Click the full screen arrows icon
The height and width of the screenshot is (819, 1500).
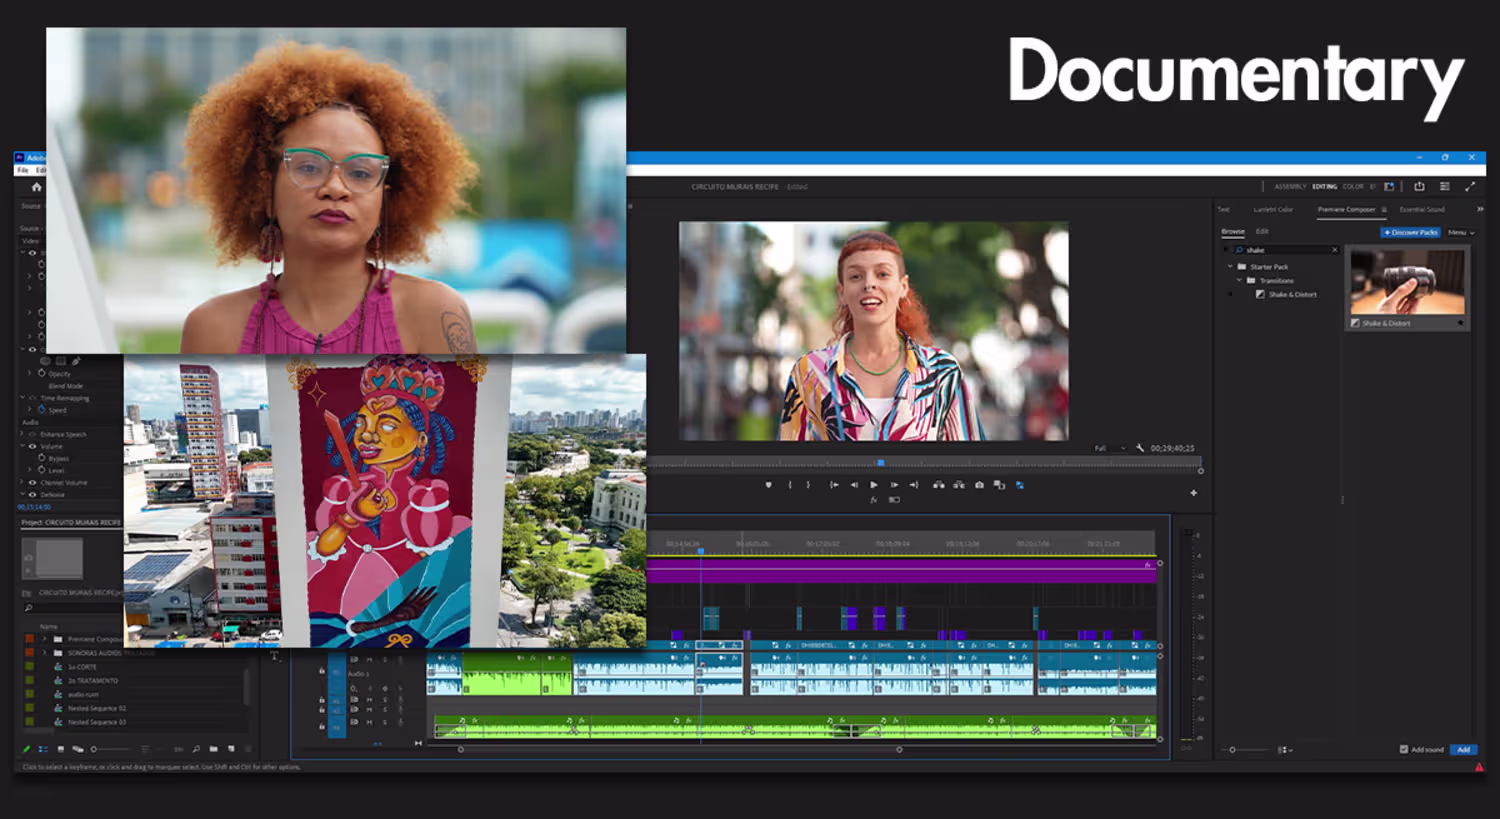pos(1470,186)
